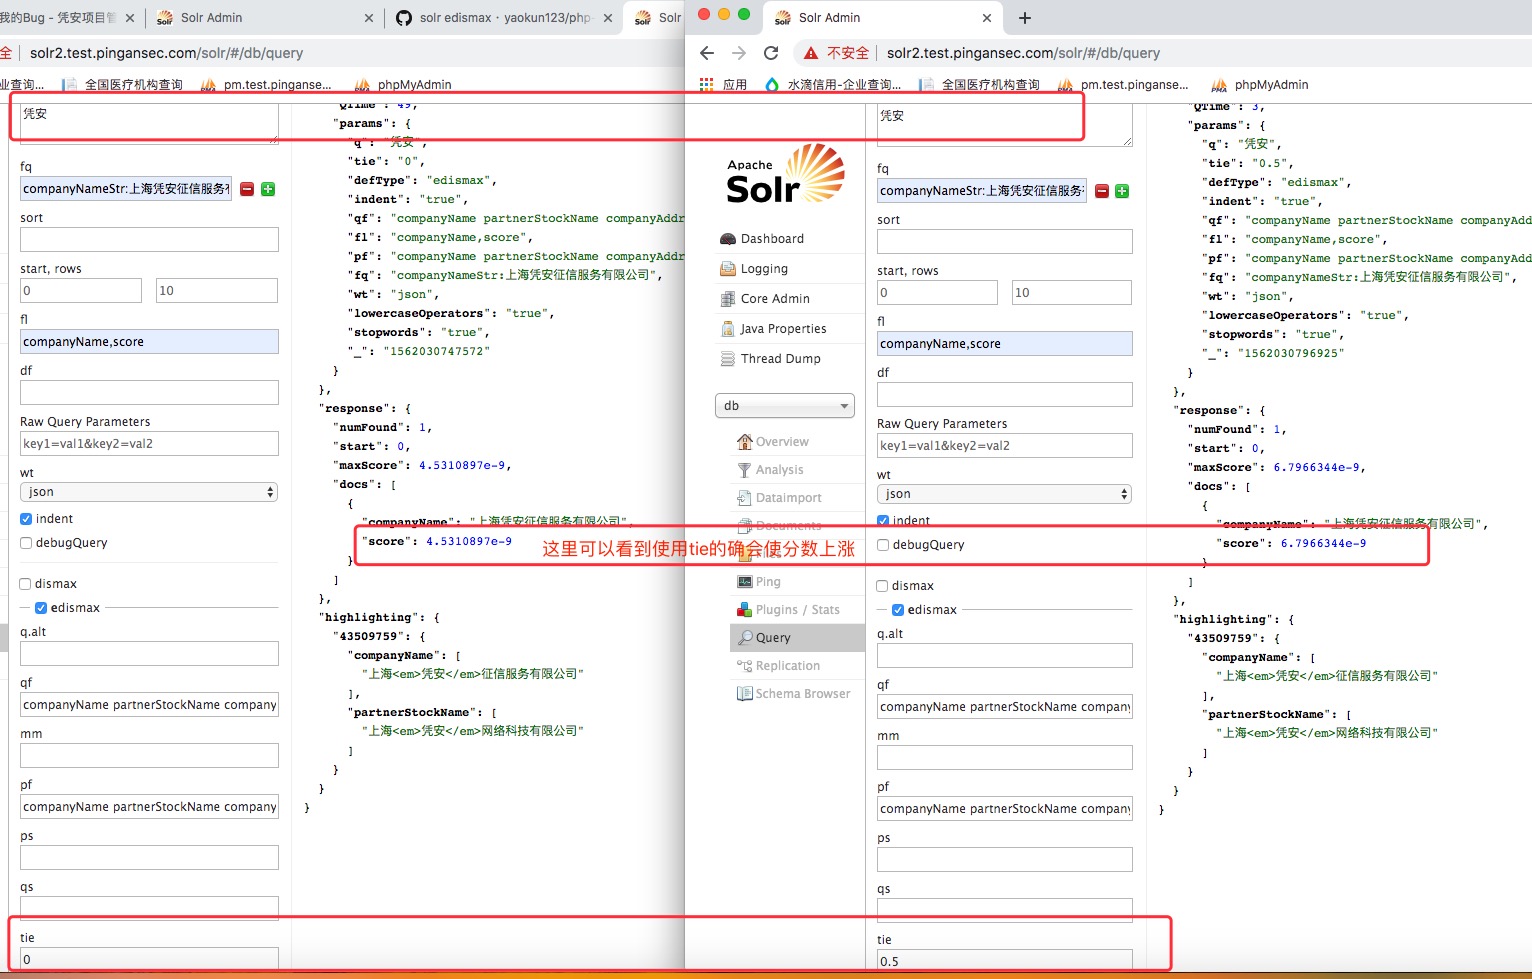
Task: Add fq filter in left window (green plus)
Action: coord(268,189)
